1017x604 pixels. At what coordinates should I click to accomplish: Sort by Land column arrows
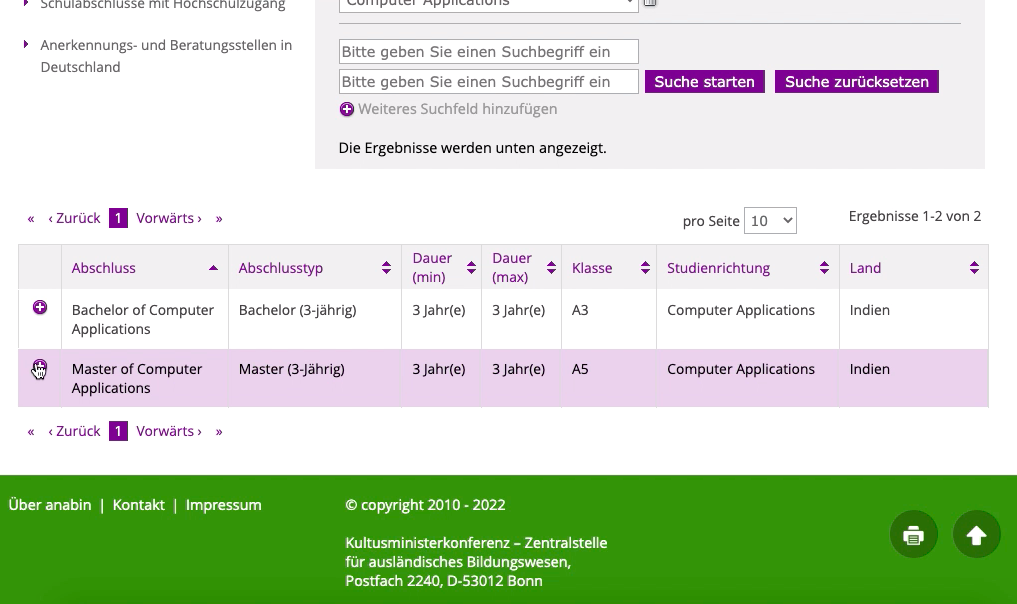(x=974, y=268)
